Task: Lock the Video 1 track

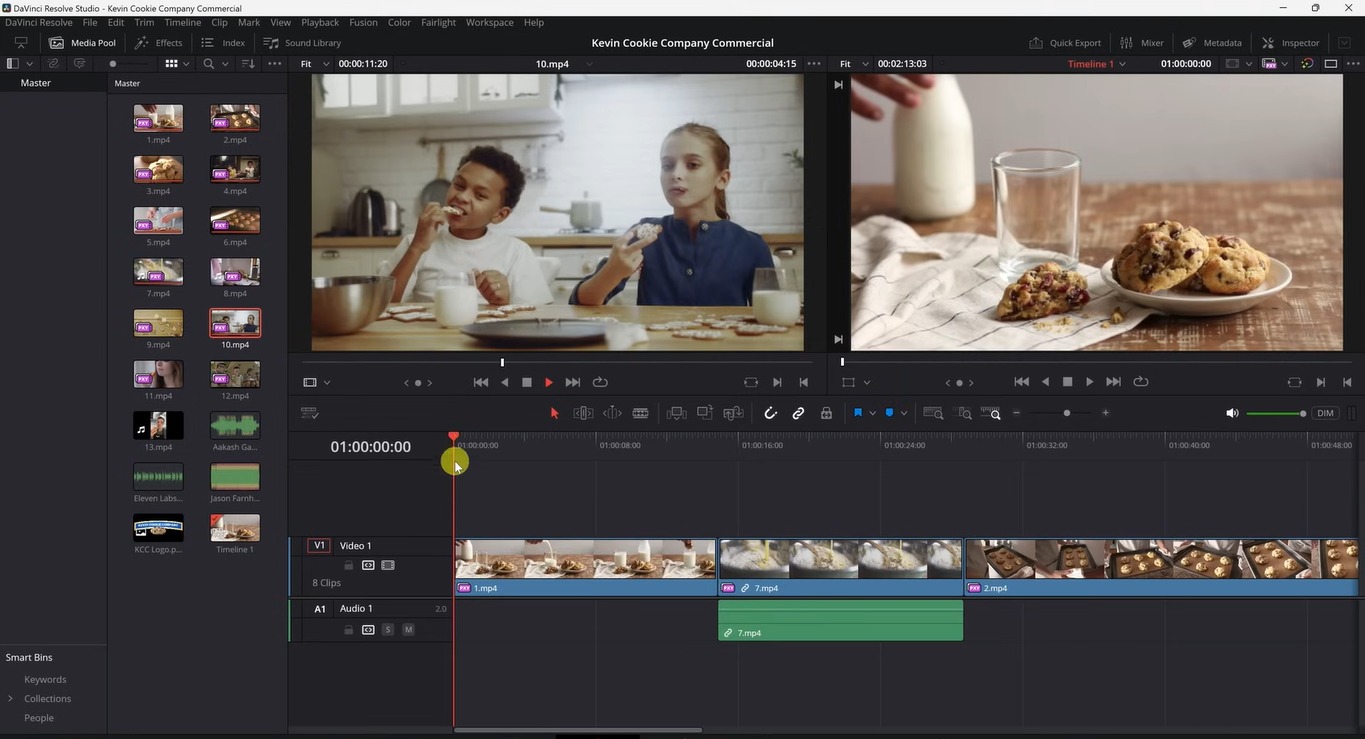Action: (349, 566)
